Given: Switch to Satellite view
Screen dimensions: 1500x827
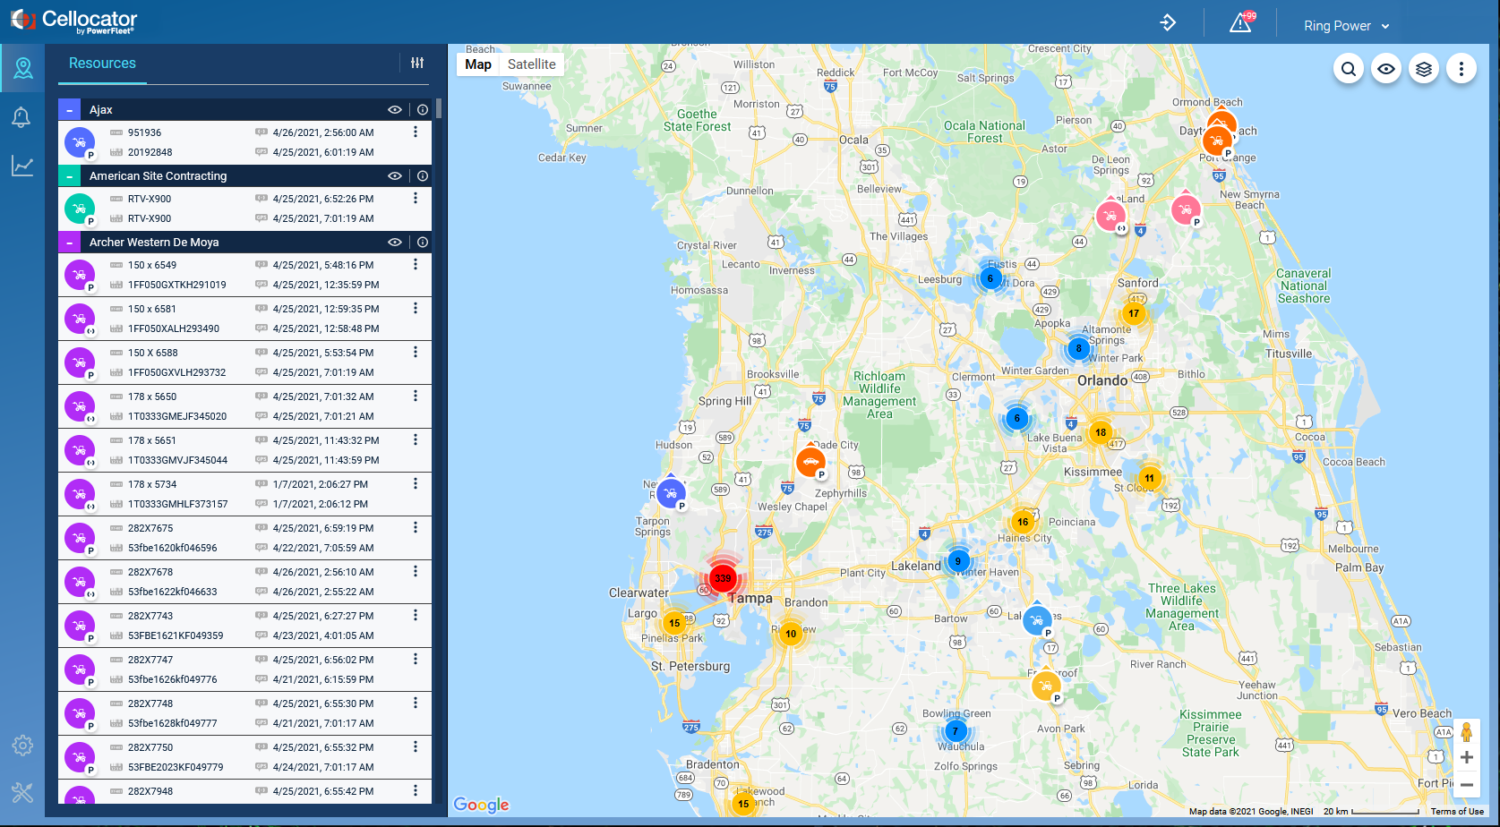Looking at the screenshot, I should 531,63.
